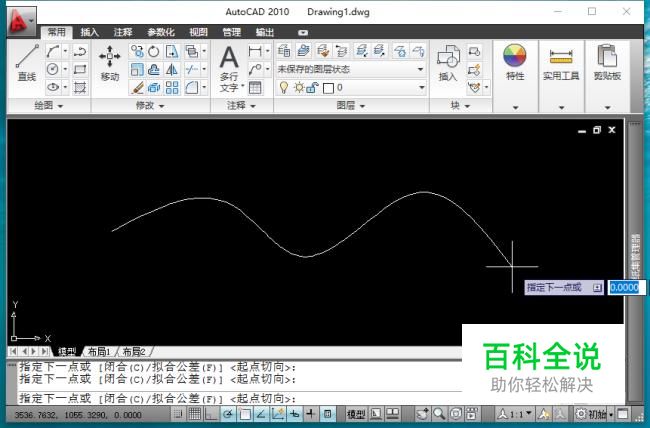650x428 pixels.
Task: Switch to the 视图 ribbon tab
Action: click(198, 32)
